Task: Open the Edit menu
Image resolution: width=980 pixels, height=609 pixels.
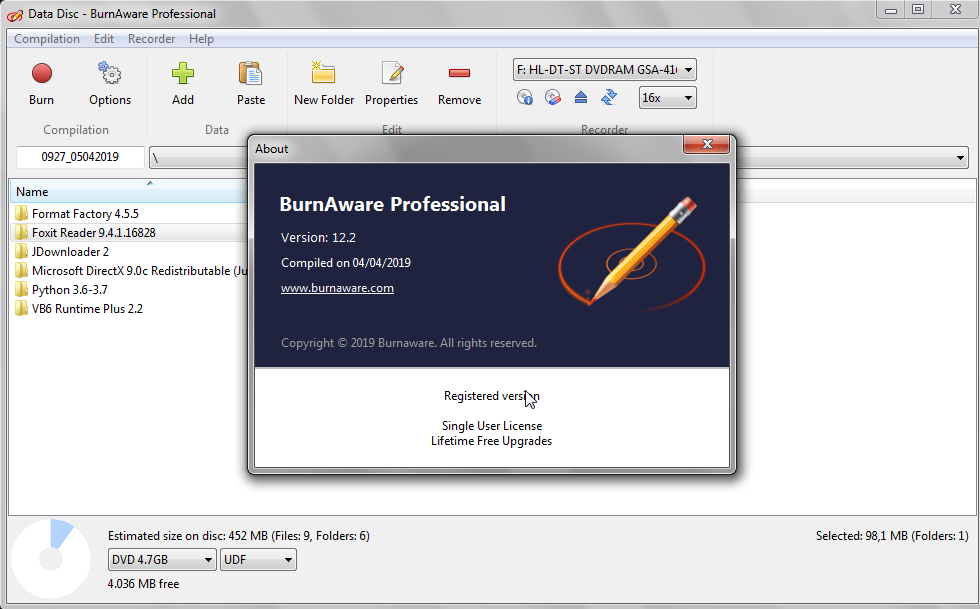Action: [104, 39]
